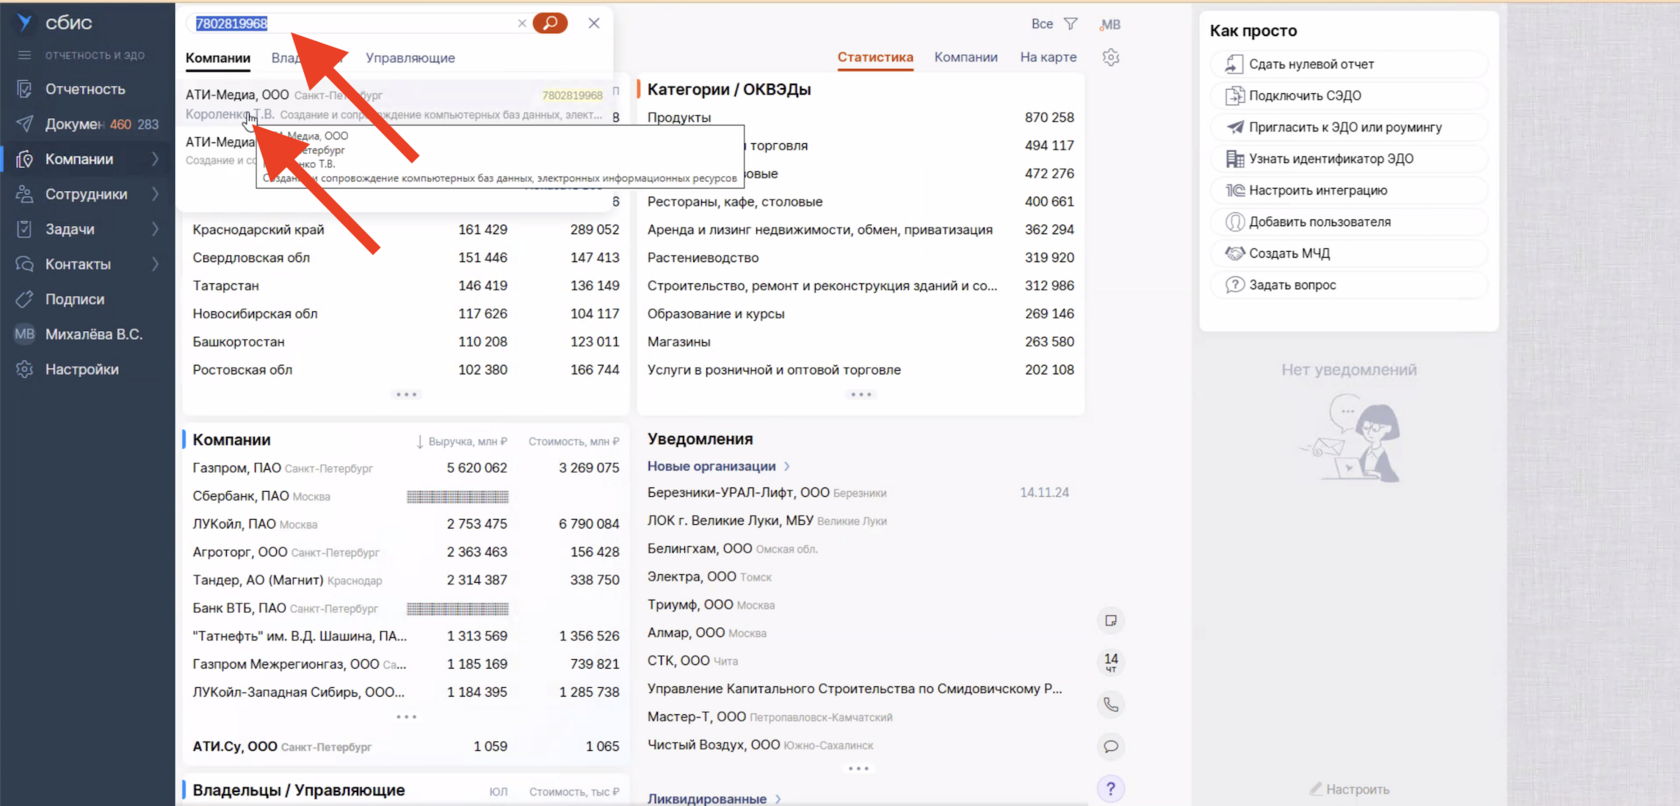Image resolution: width=1680 pixels, height=806 pixels.
Task: Open the filter funnel icon near Все
Action: pyautogui.click(x=1070, y=24)
